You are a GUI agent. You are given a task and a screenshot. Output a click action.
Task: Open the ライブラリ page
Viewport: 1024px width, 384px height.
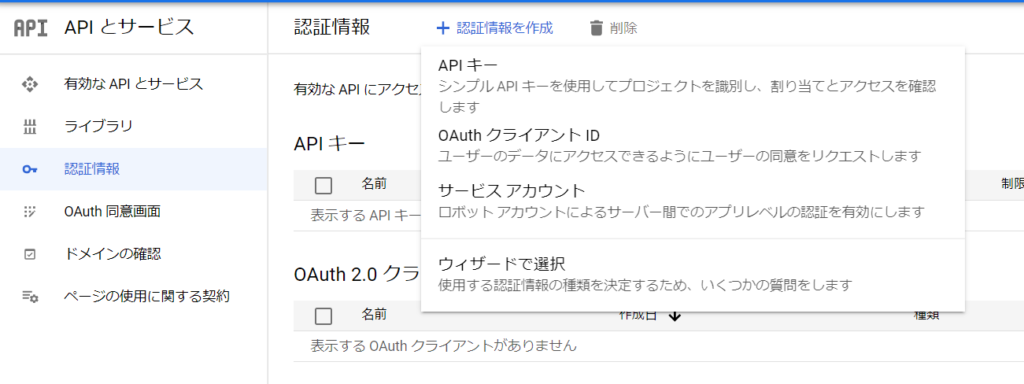pos(133,127)
